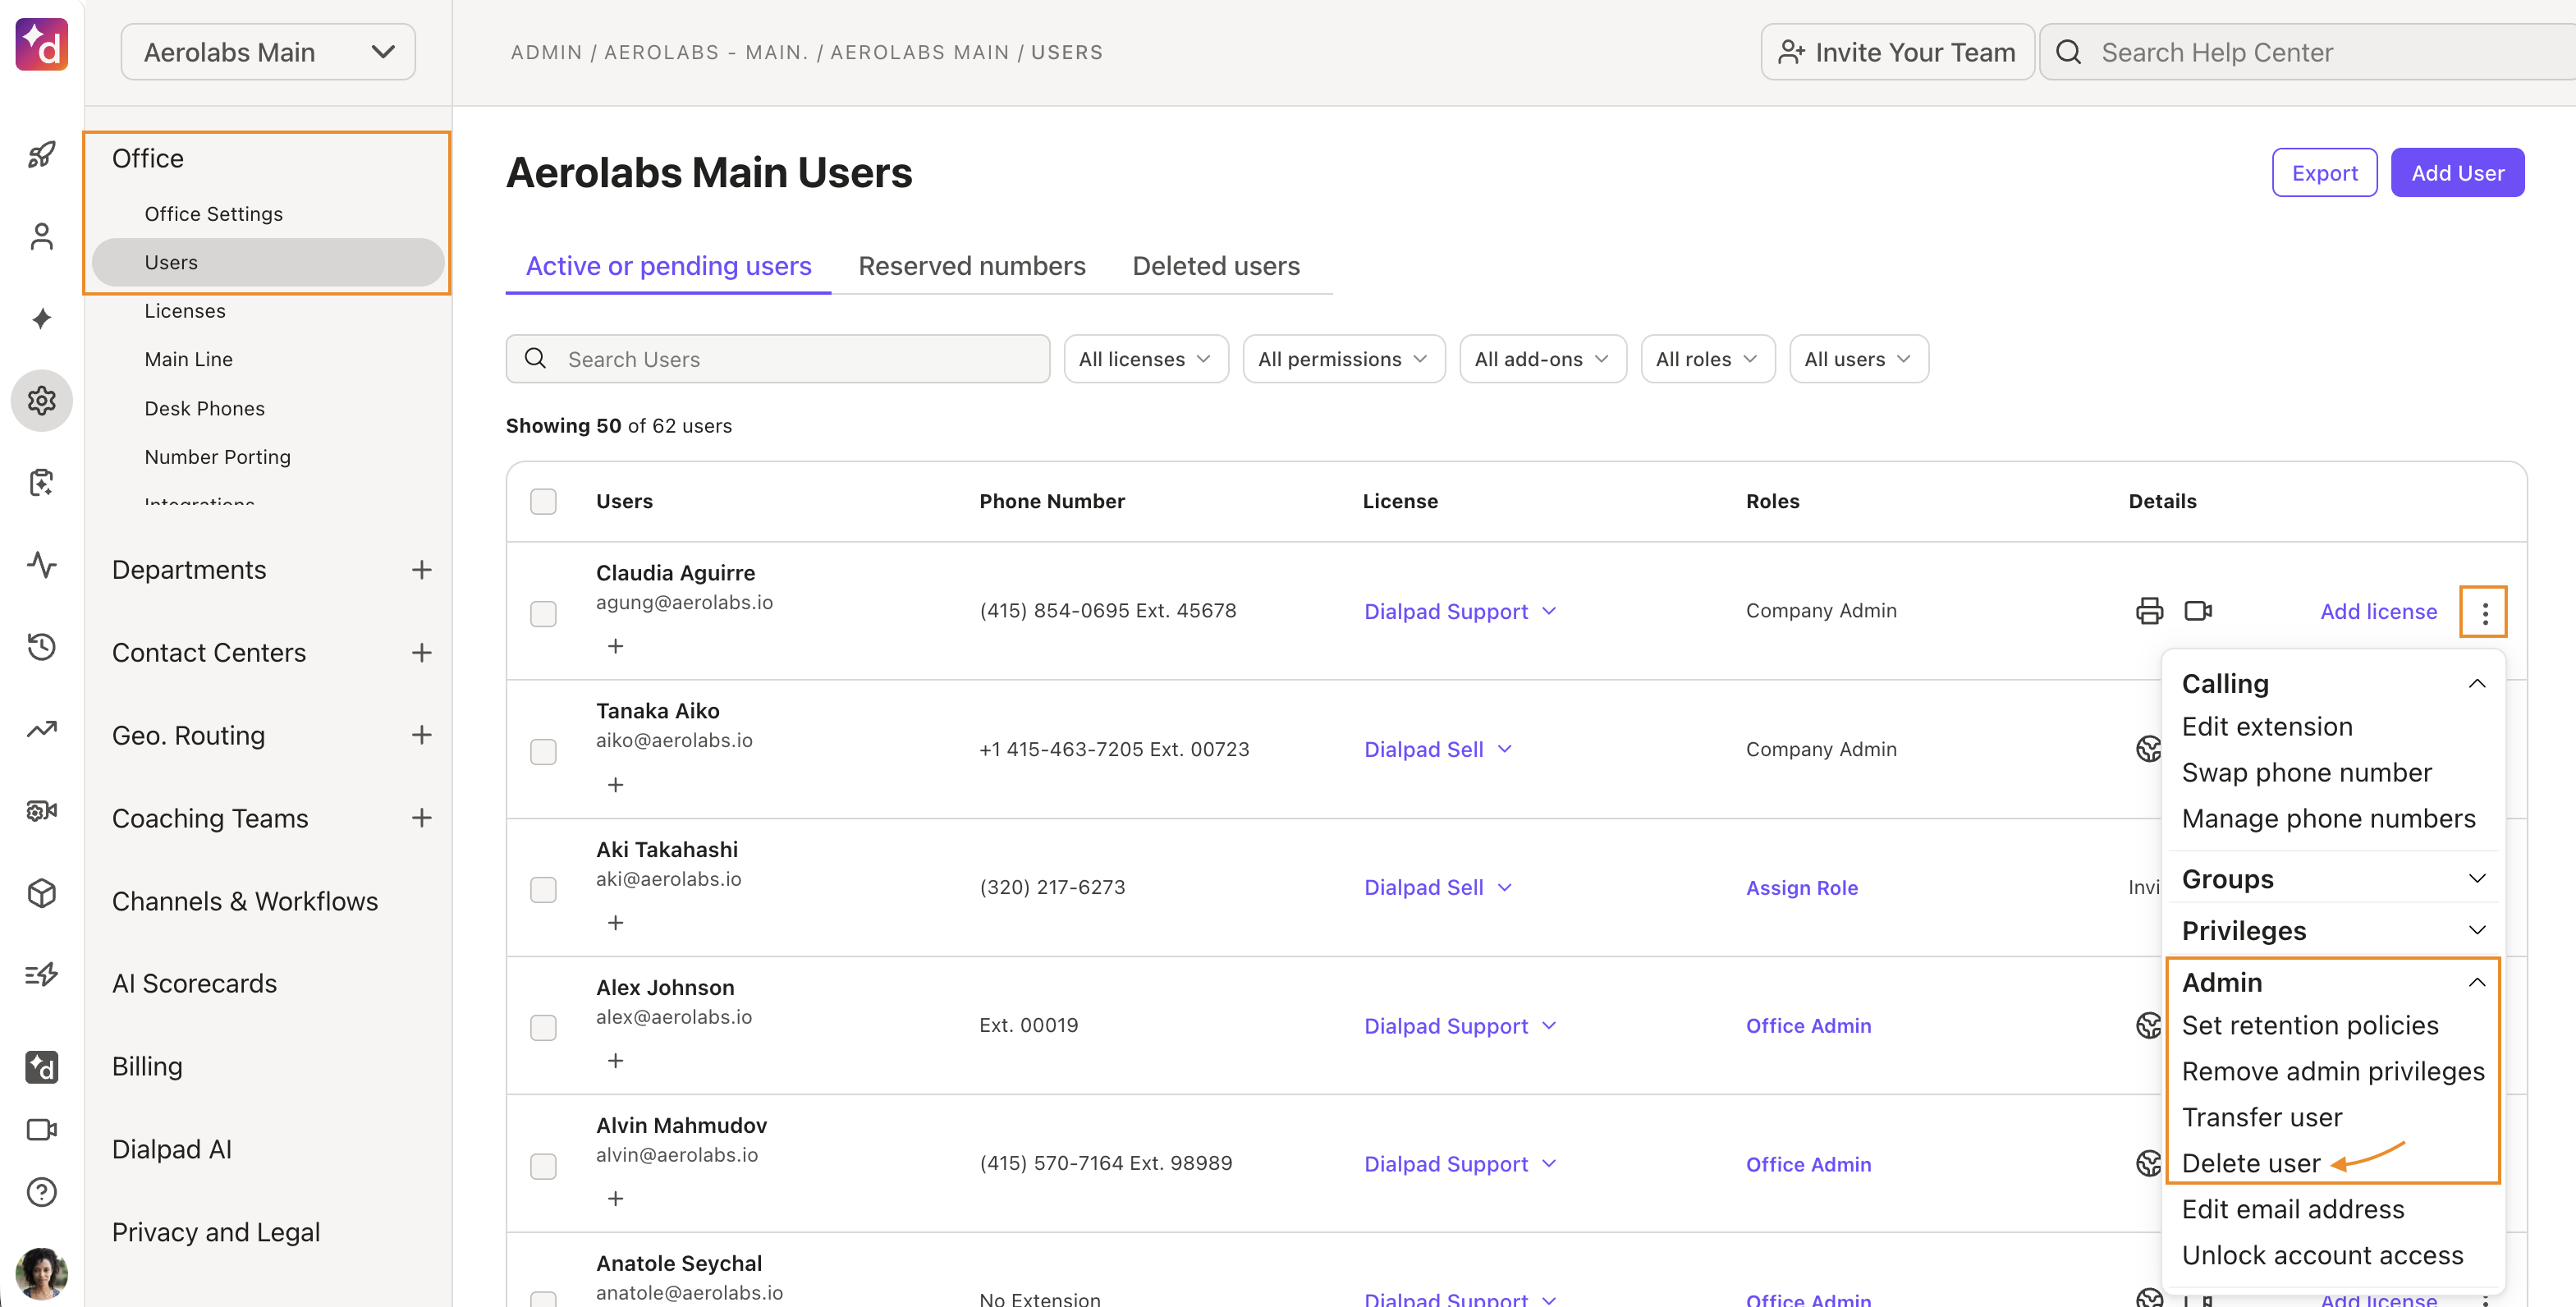Open the user avatar at sidebar bottom
The image size is (2576, 1307).
tap(41, 1273)
